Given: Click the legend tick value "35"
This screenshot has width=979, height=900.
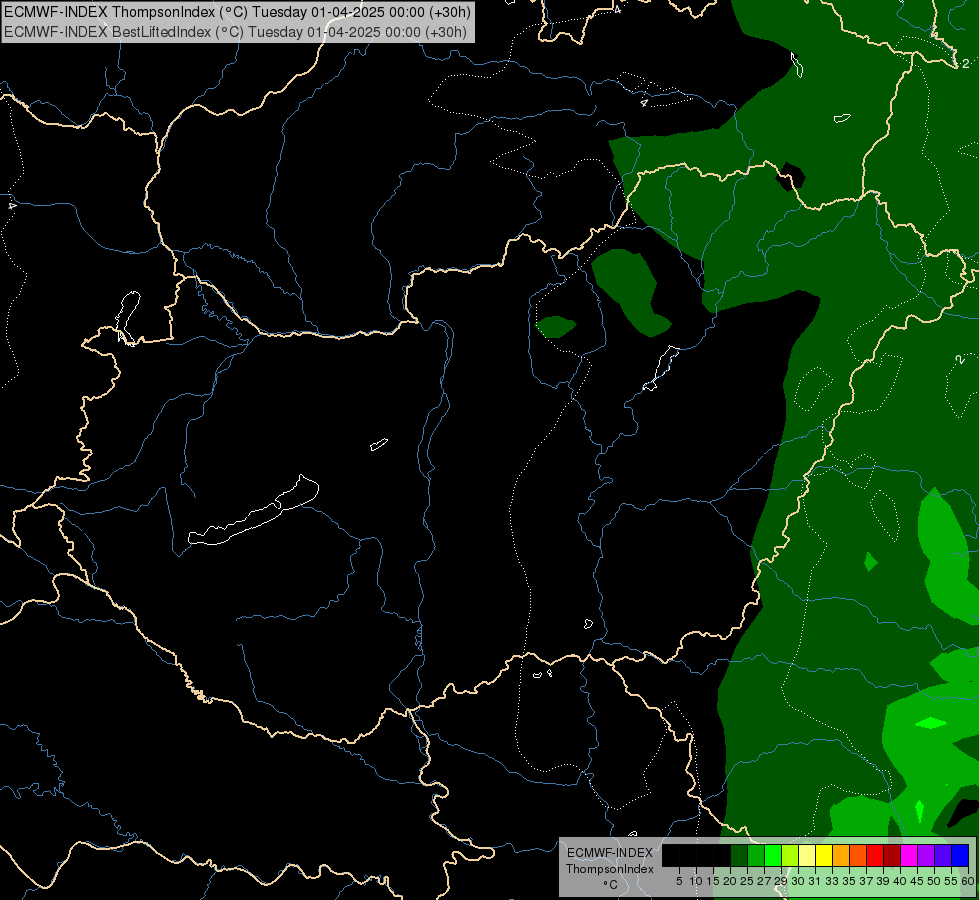Looking at the screenshot, I should pos(849,881).
